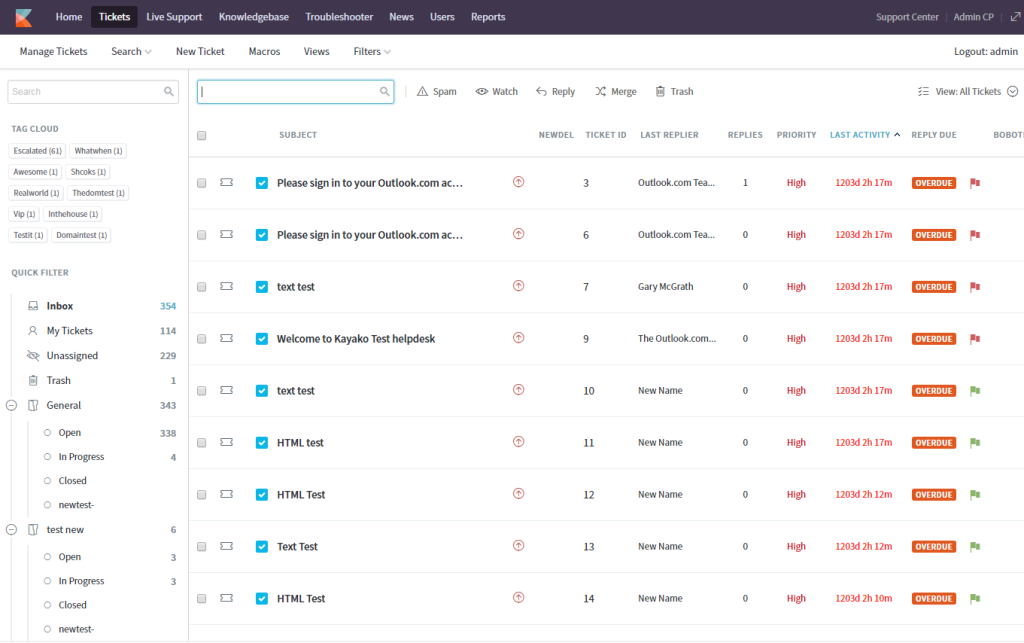Check the checkbox for ticket ID 13
This screenshot has width=1024, height=643.
[202, 546]
